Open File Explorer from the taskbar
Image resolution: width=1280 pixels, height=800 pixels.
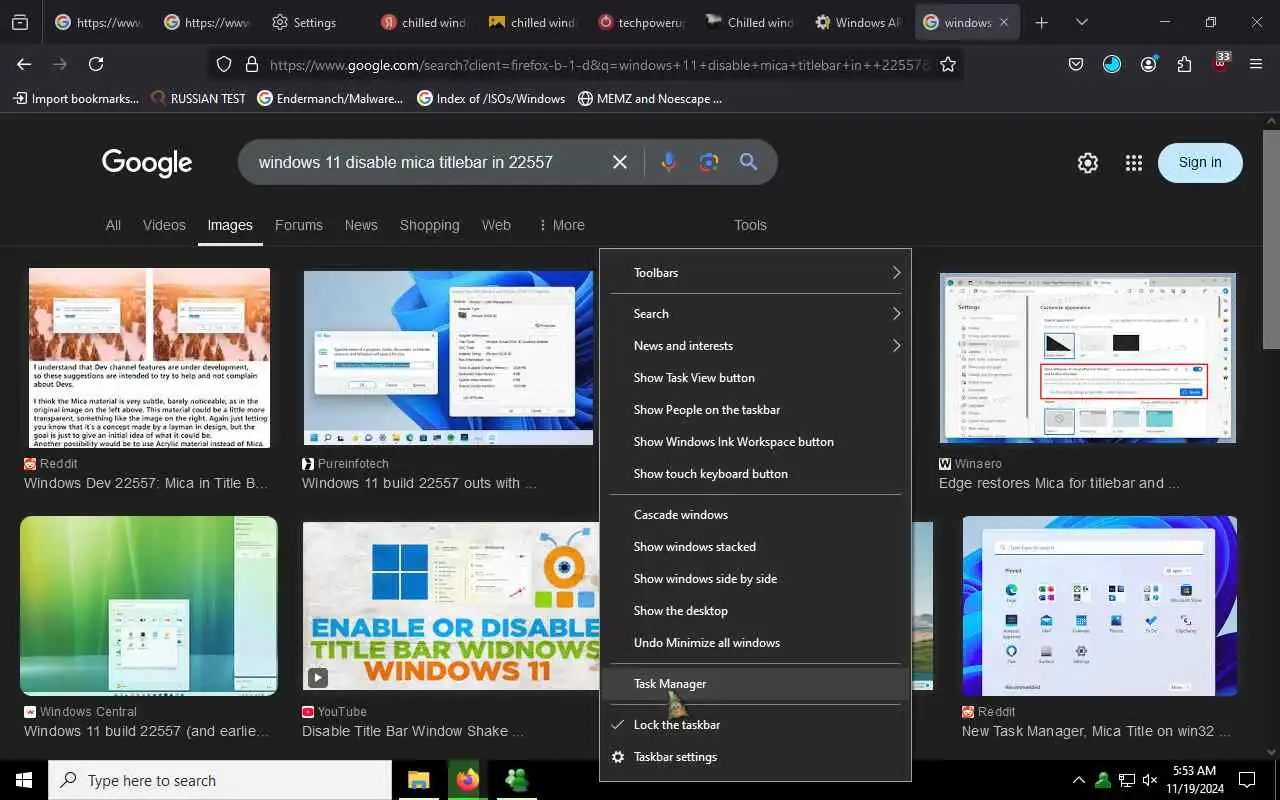[418, 780]
